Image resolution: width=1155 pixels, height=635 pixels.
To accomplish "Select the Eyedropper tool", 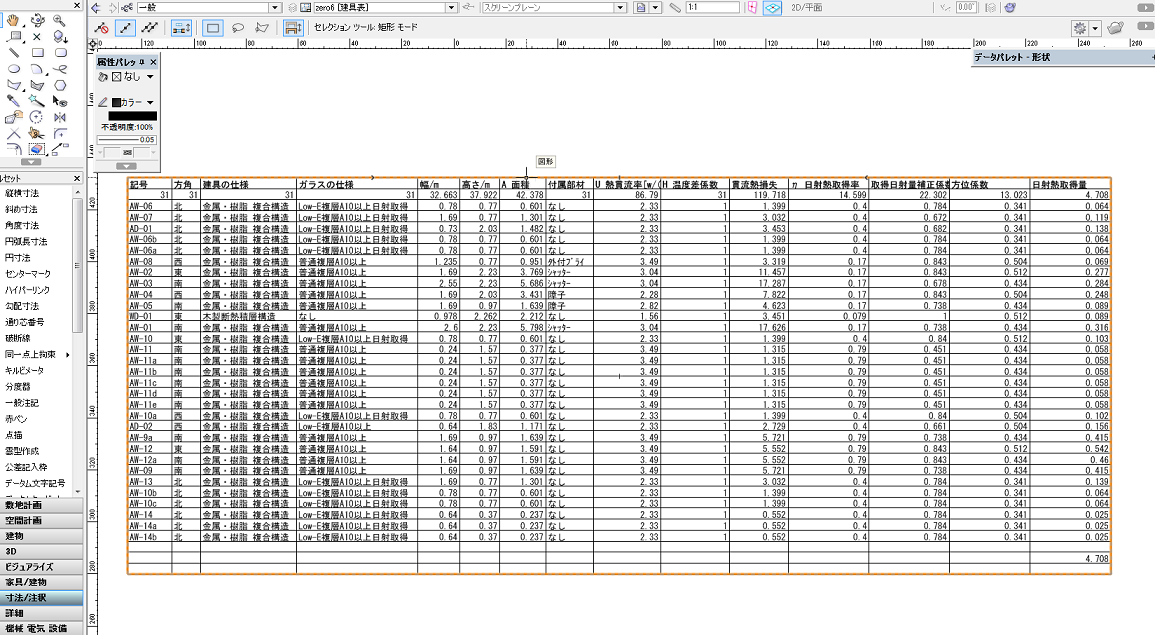I will [15, 101].
